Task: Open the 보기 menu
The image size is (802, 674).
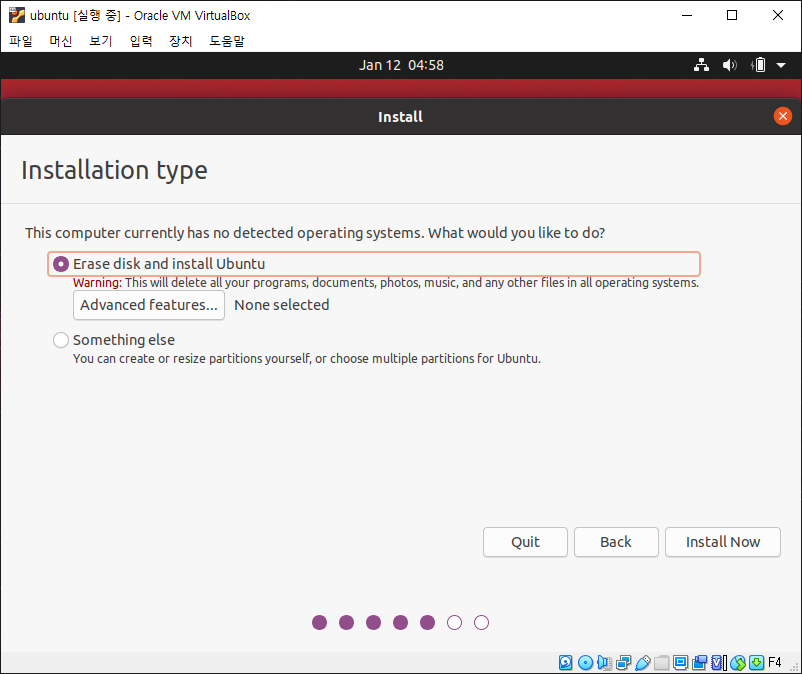Action: (101, 41)
